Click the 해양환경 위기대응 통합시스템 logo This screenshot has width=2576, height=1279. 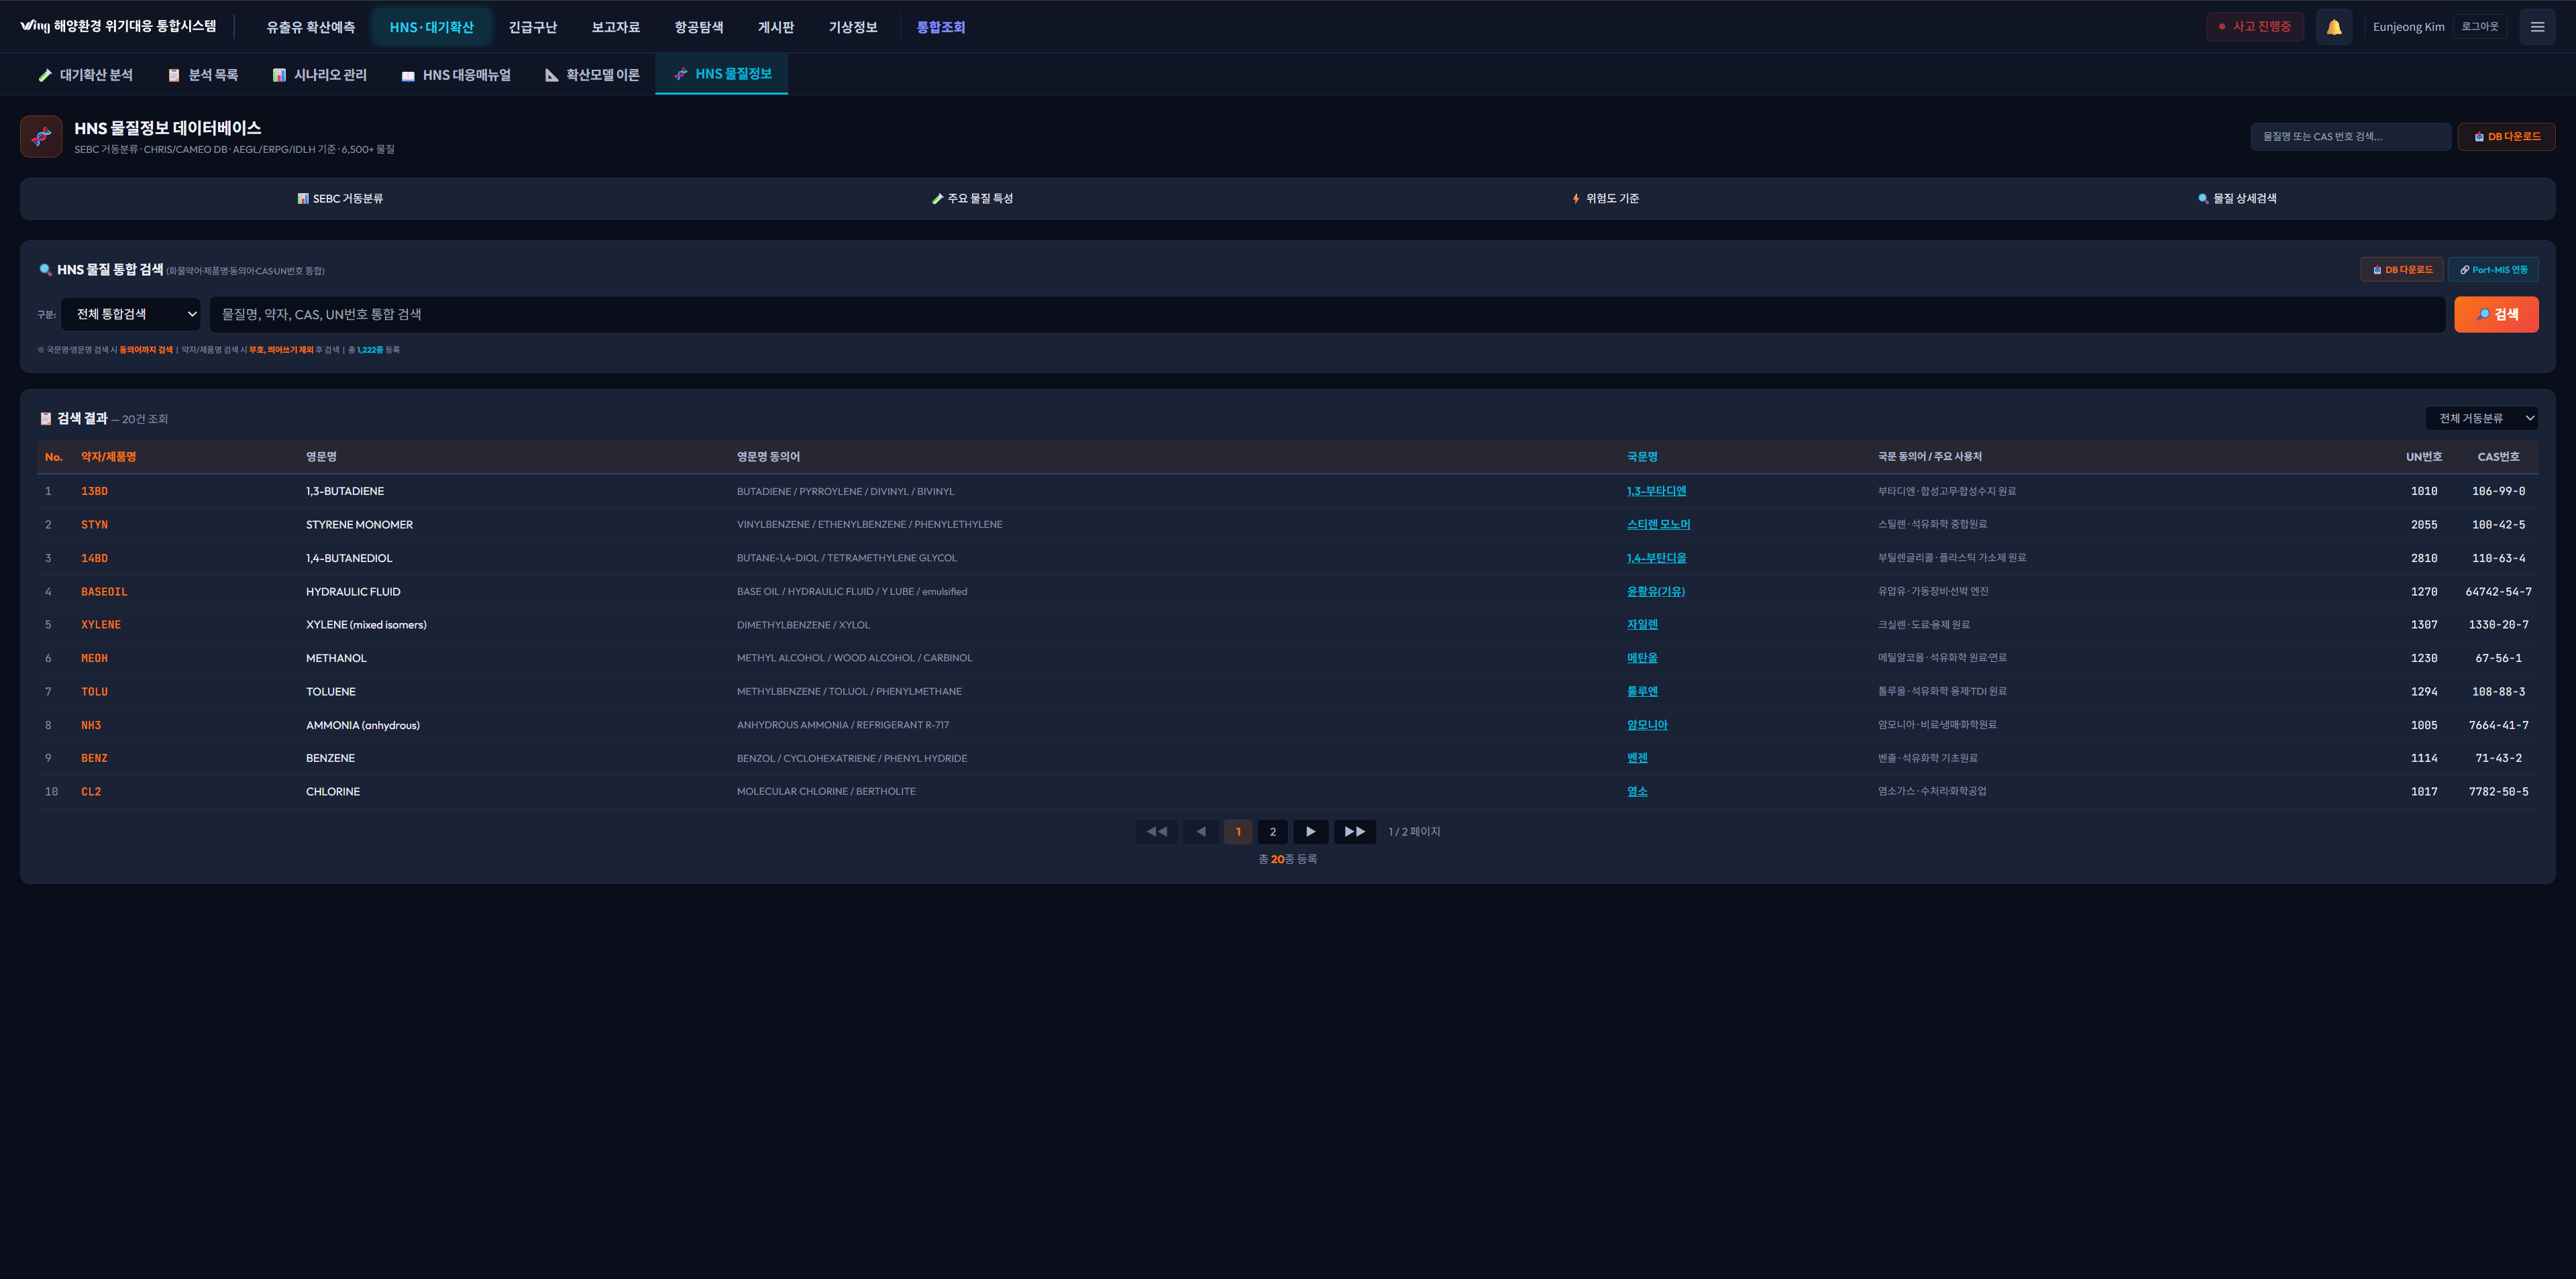point(118,26)
